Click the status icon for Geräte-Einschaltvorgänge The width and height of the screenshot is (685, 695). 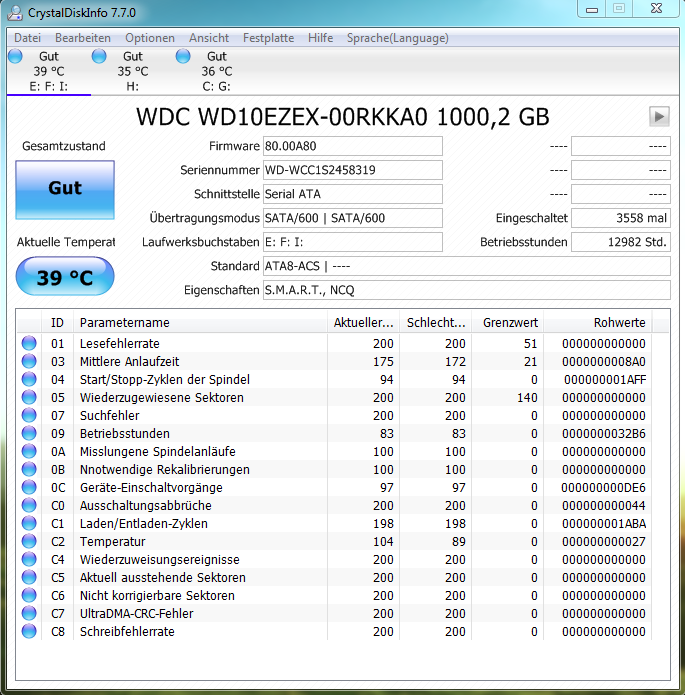(29, 488)
